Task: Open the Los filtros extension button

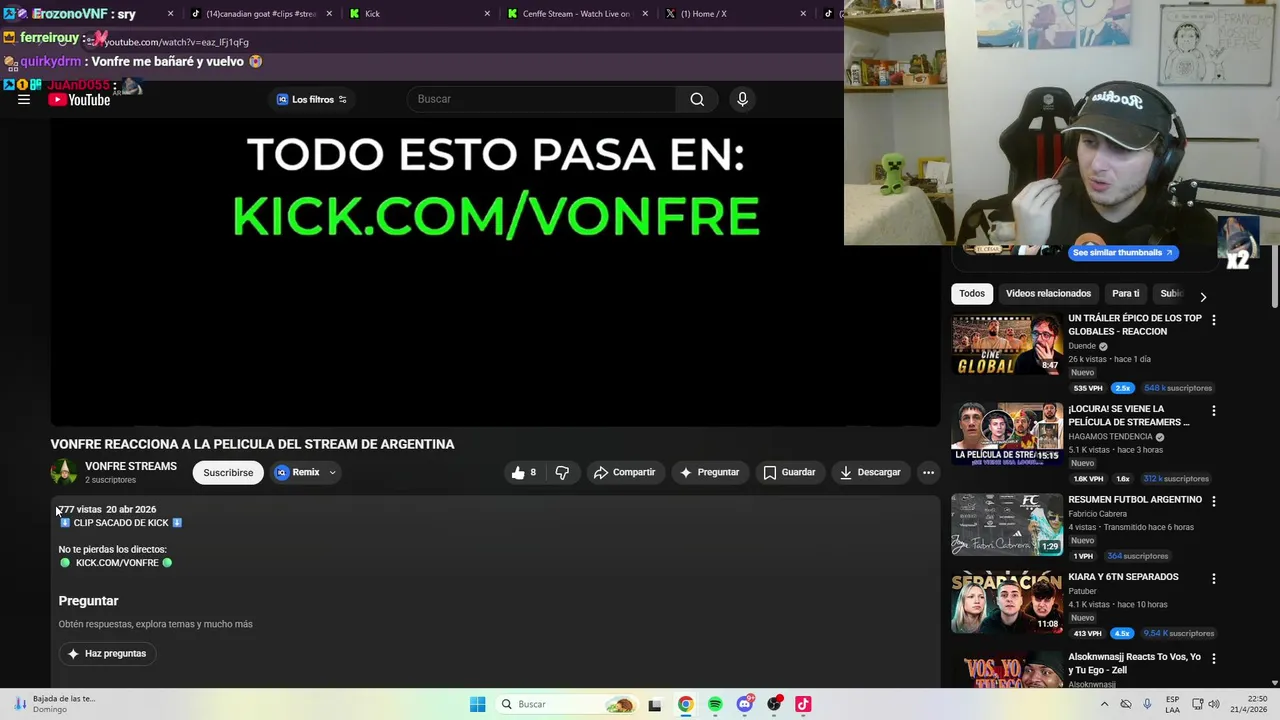Action: pos(312,99)
